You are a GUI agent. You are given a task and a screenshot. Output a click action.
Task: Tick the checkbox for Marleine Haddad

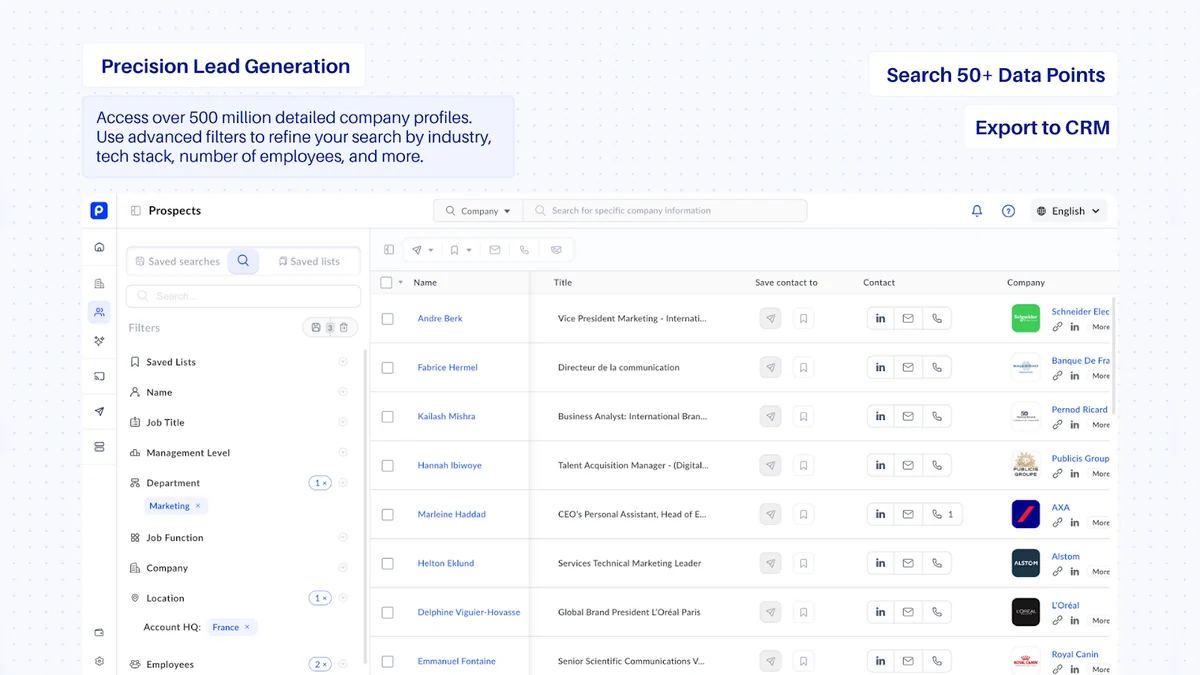pyautogui.click(x=388, y=515)
